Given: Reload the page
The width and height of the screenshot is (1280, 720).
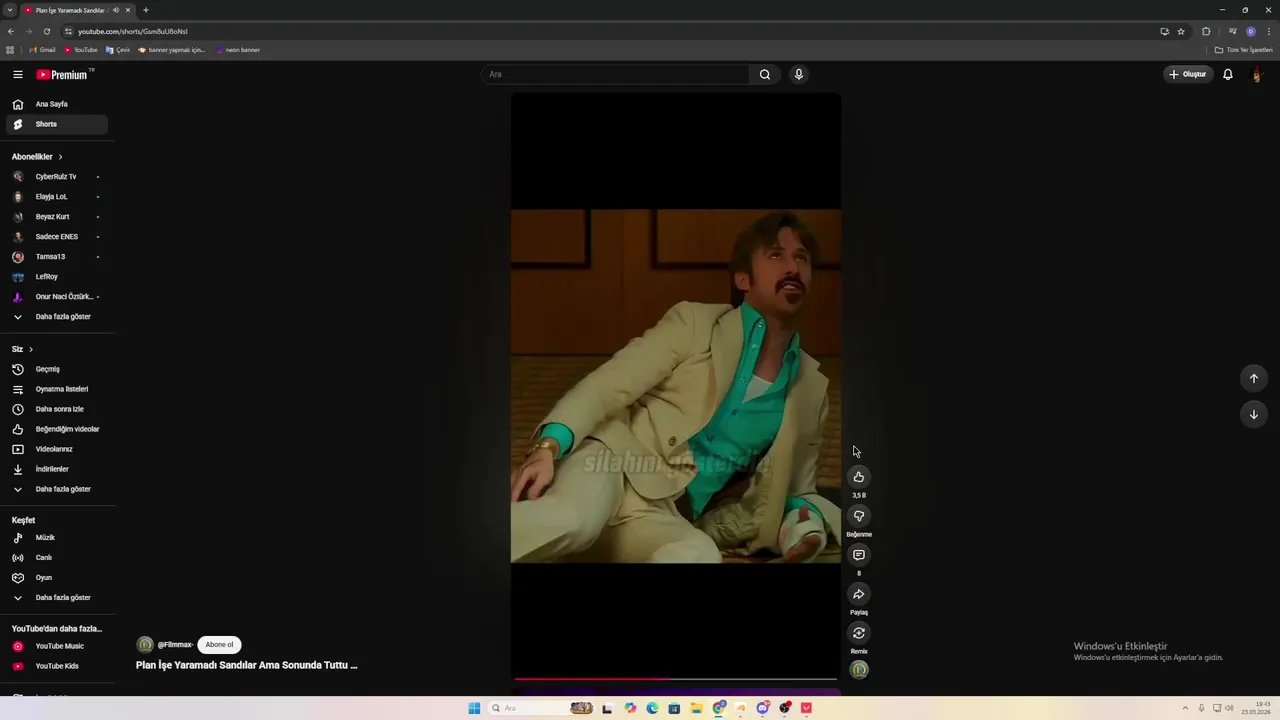Looking at the screenshot, I should coord(46,31).
